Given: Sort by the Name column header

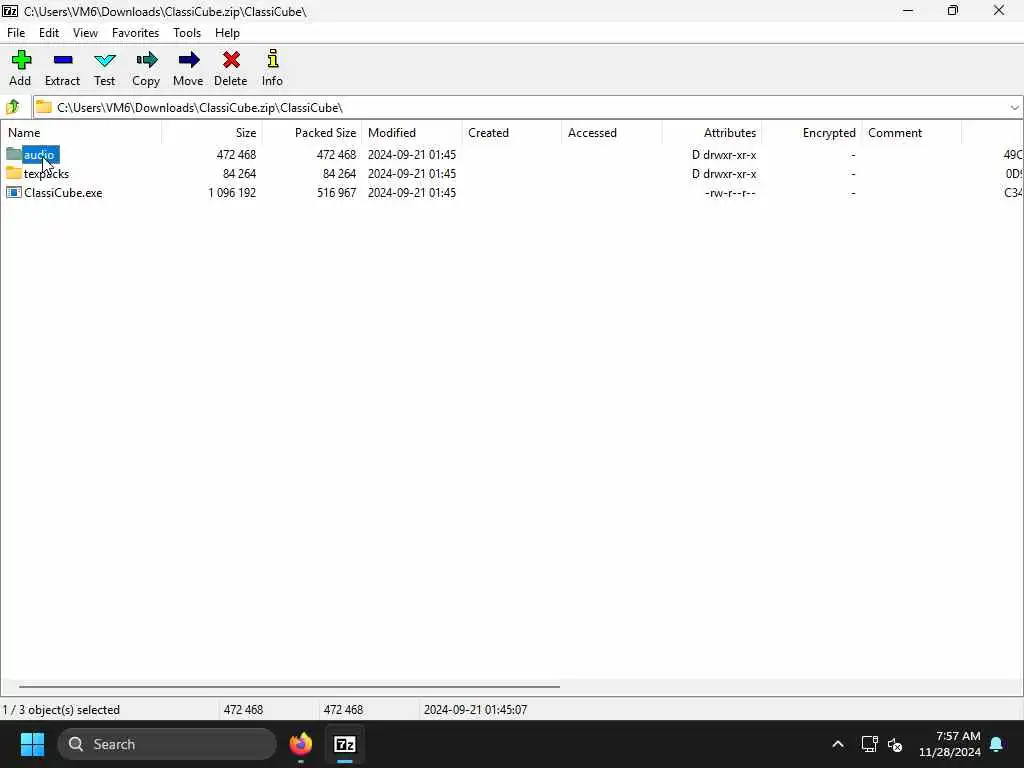Looking at the screenshot, I should [81, 133].
